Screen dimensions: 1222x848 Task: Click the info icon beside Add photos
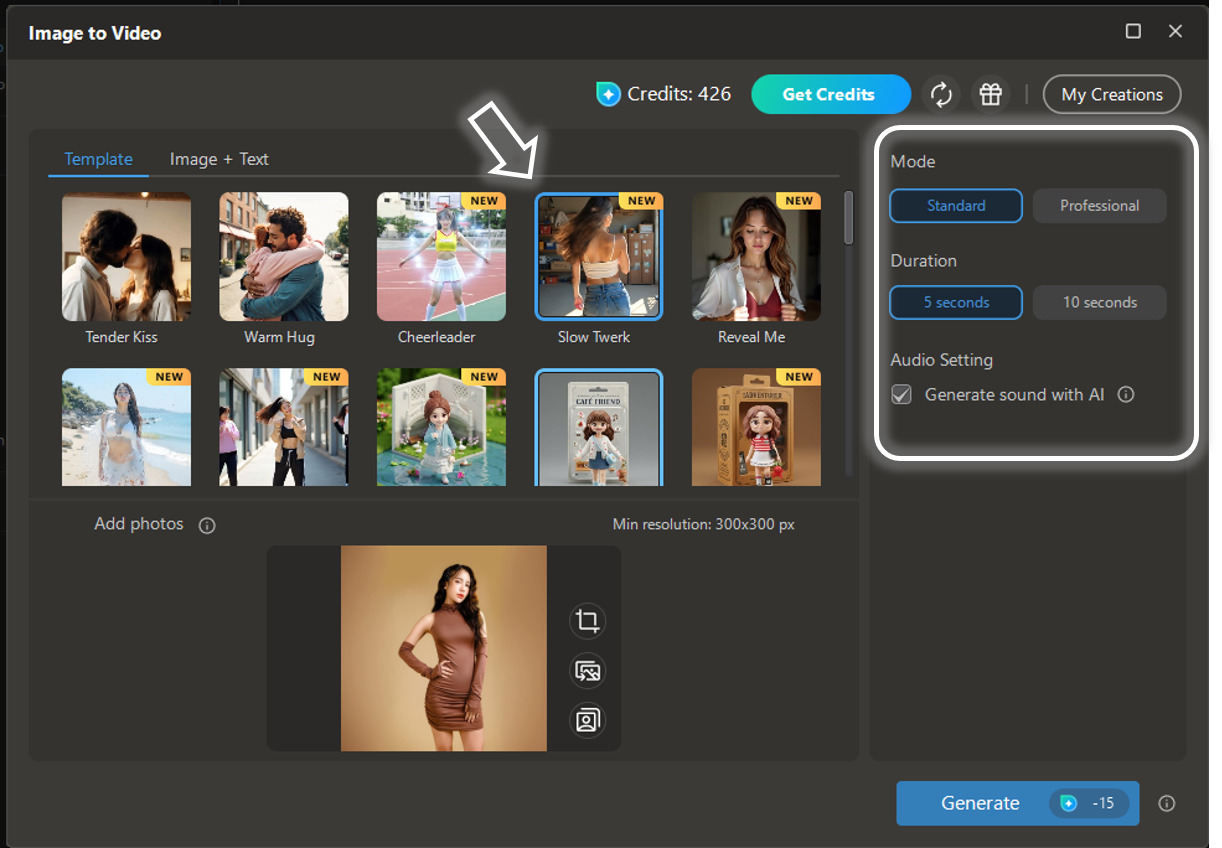[207, 524]
